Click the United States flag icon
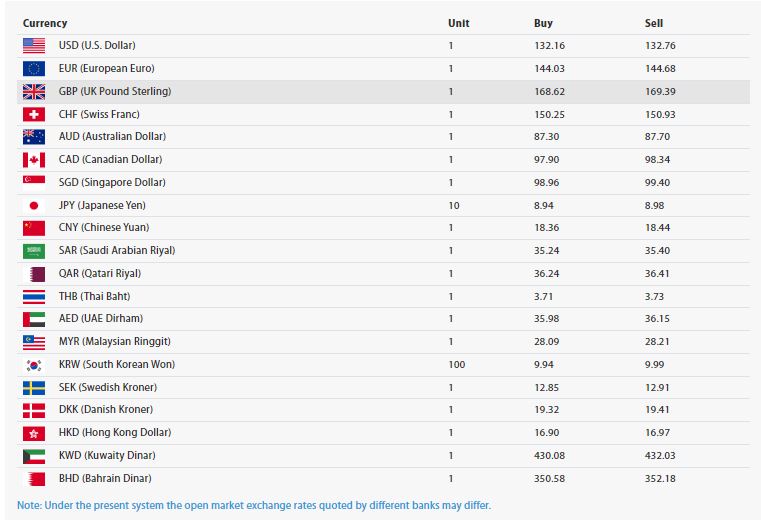761x520 pixels. 34,46
